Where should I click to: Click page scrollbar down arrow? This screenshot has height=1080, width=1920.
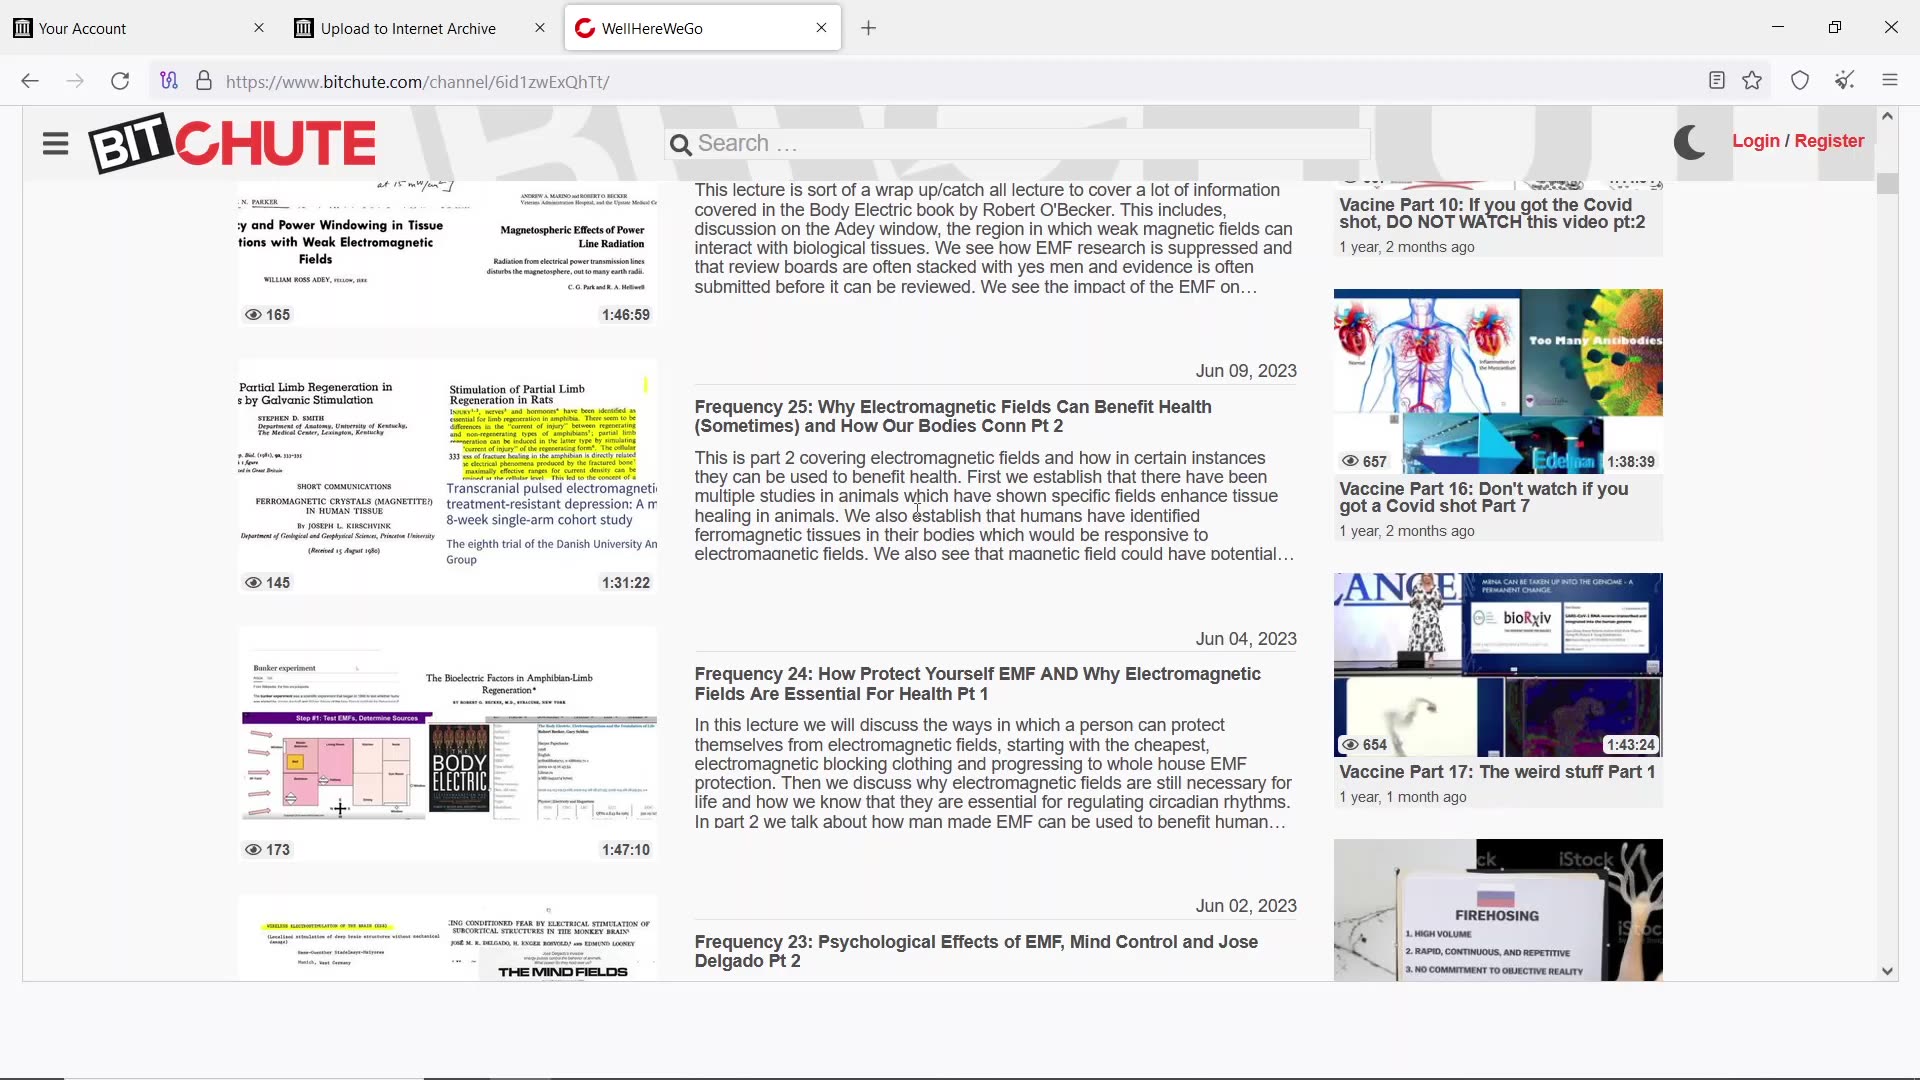tap(1887, 971)
